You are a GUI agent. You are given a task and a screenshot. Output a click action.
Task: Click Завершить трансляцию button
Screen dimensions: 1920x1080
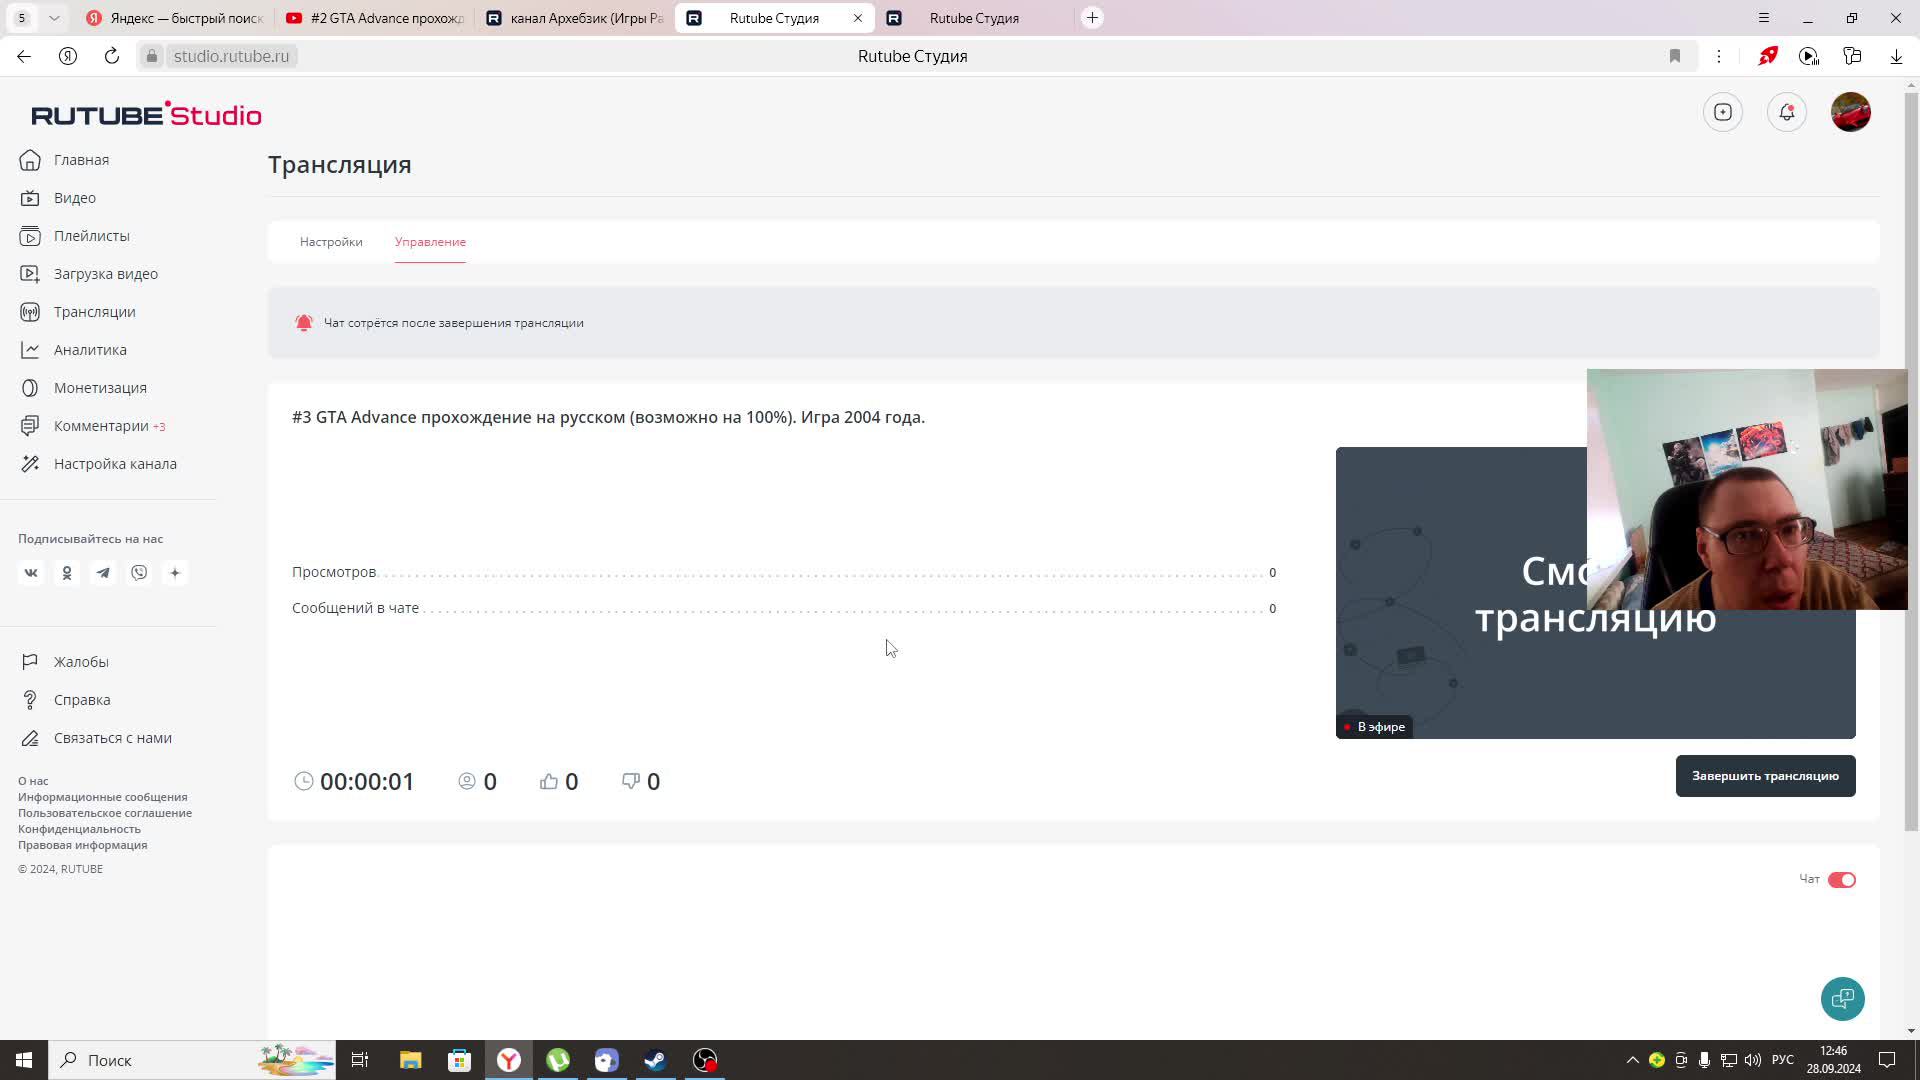click(x=1765, y=776)
